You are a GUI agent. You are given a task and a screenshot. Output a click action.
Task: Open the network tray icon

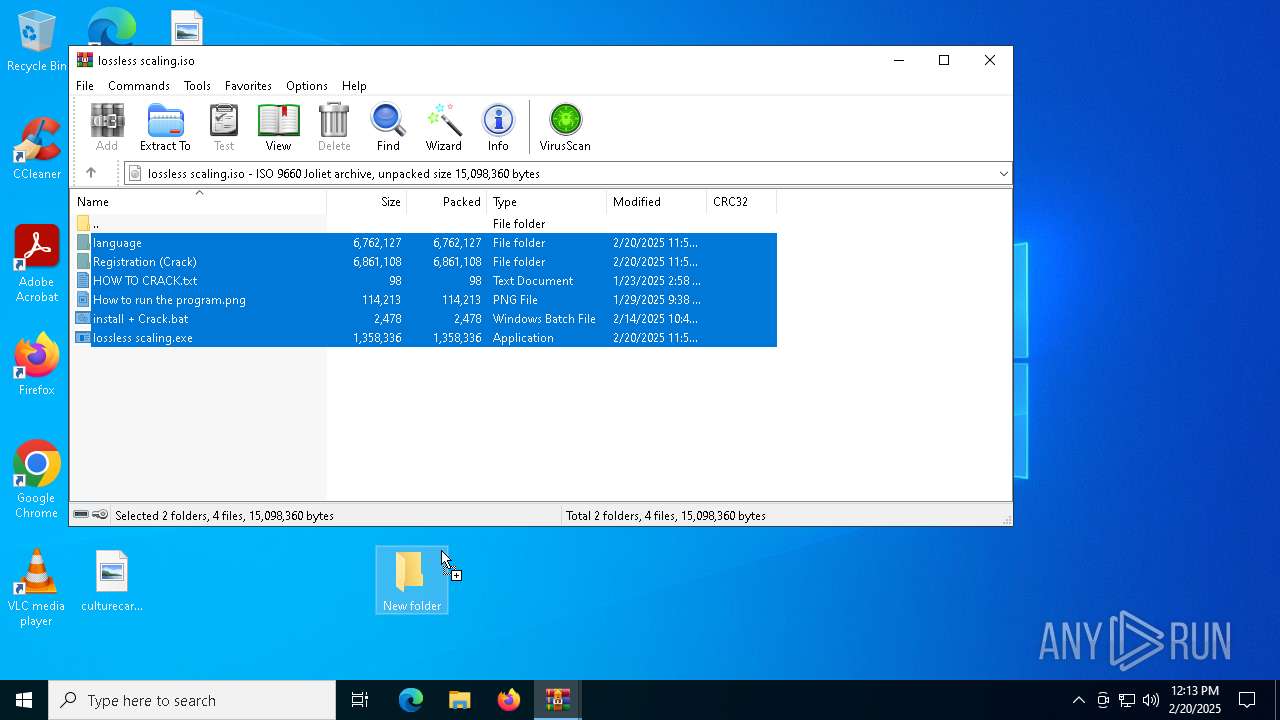click(x=1127, y=700)
